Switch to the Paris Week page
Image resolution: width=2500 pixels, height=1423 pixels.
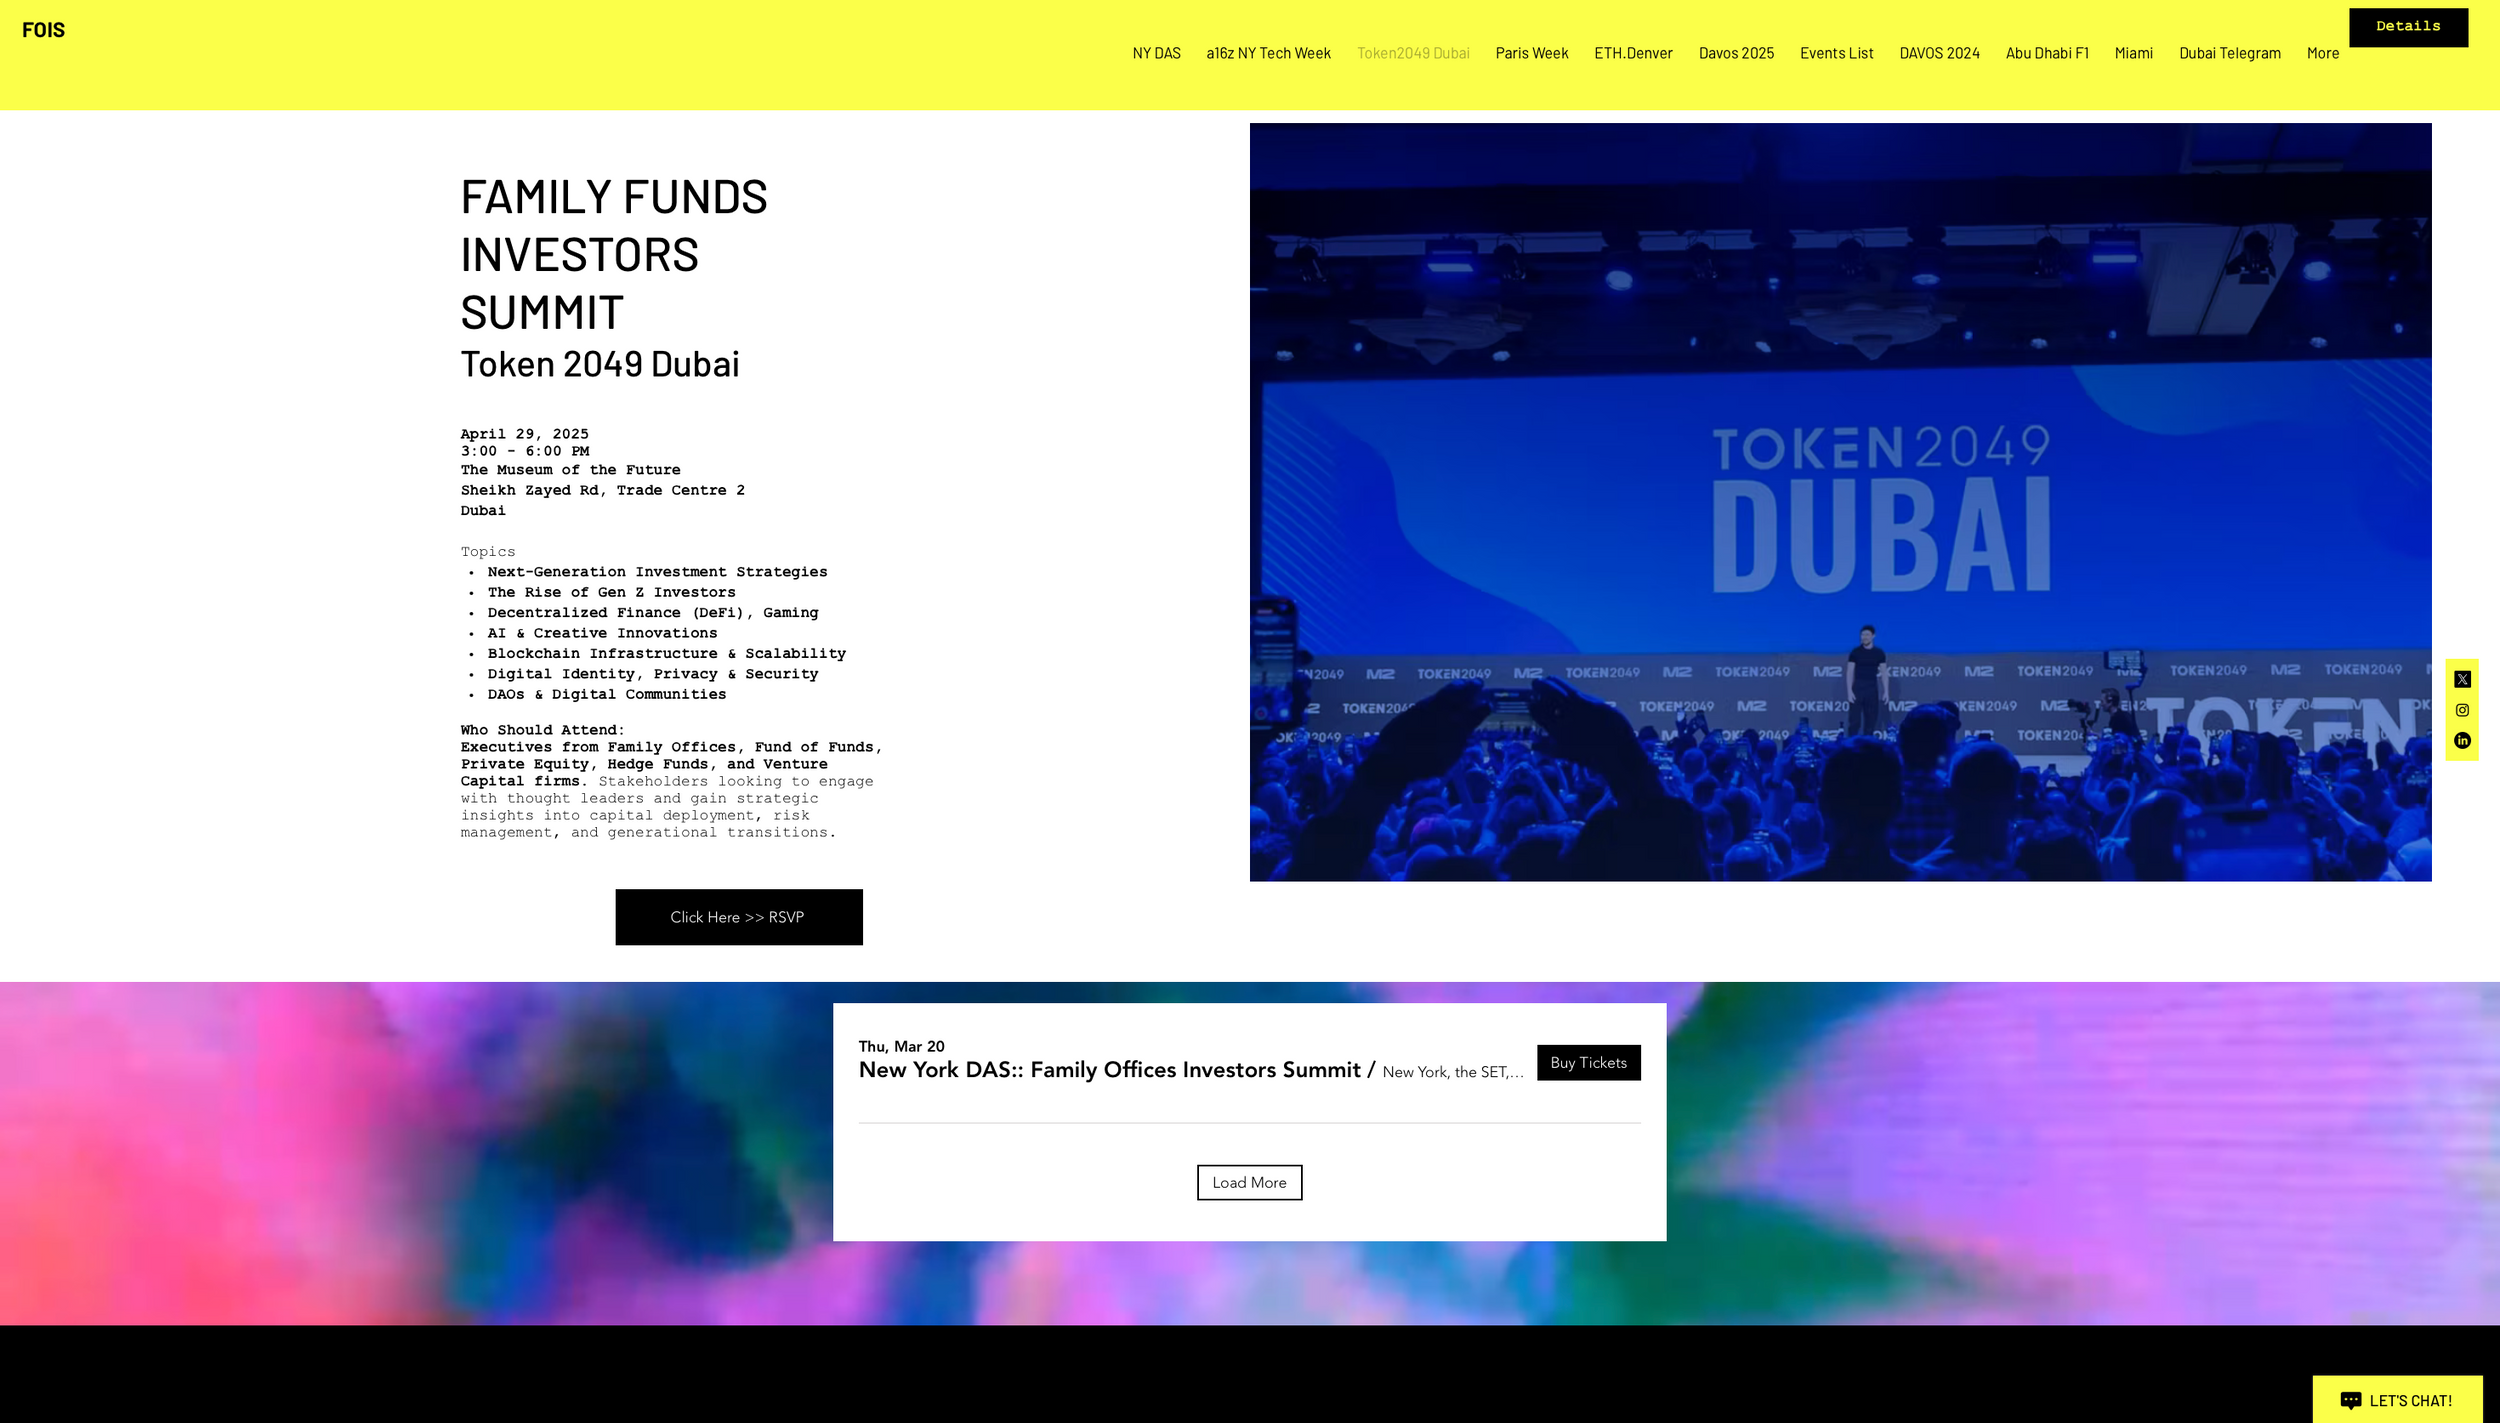[x=1531, y=52]
